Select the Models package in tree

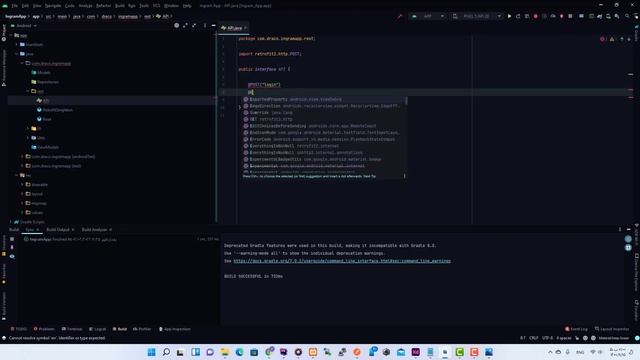(x=41, y=73)
